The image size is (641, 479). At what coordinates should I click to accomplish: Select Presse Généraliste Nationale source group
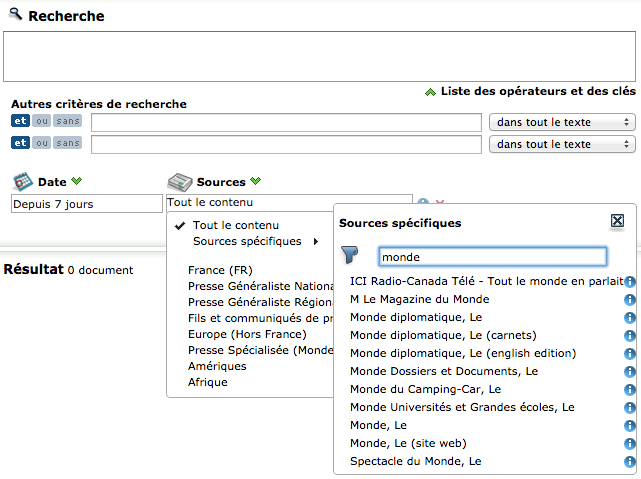[x=261, y=286]
